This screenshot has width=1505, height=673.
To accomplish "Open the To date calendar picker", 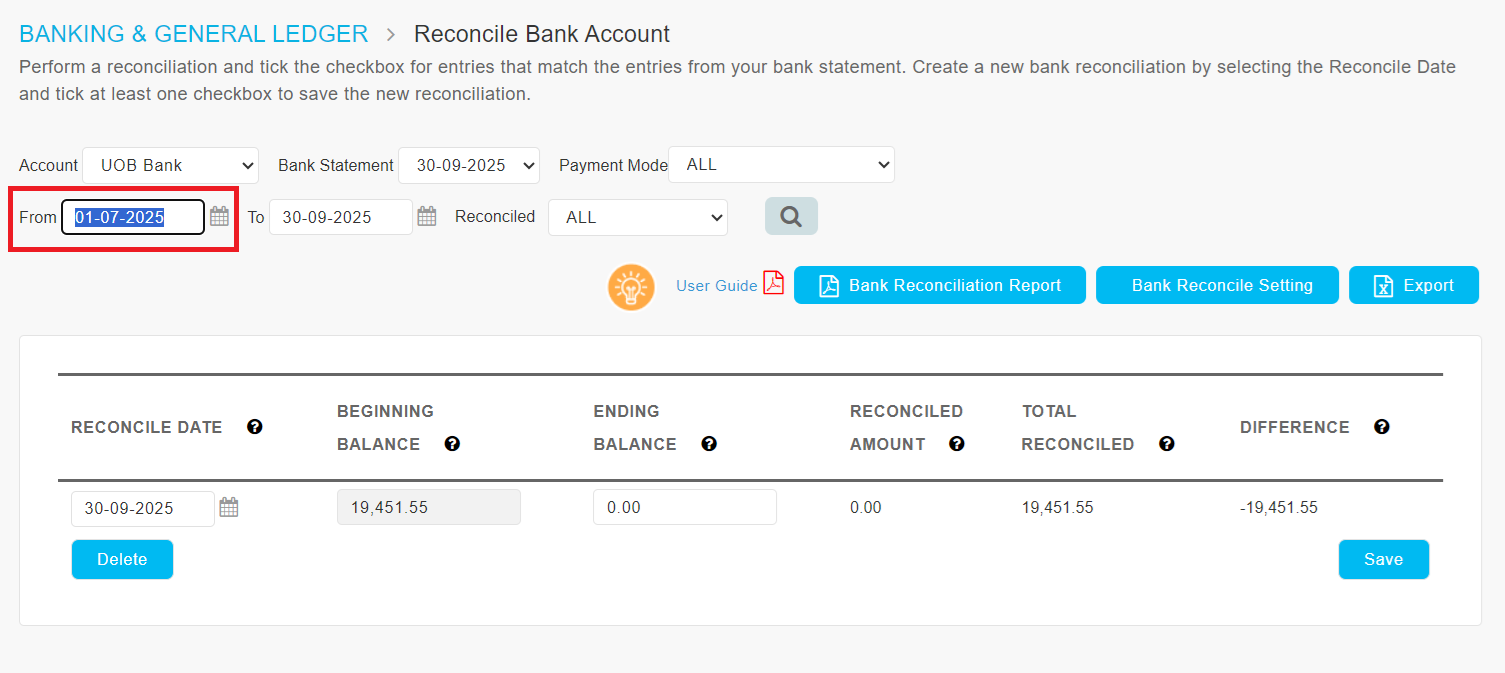I will 427,216.
